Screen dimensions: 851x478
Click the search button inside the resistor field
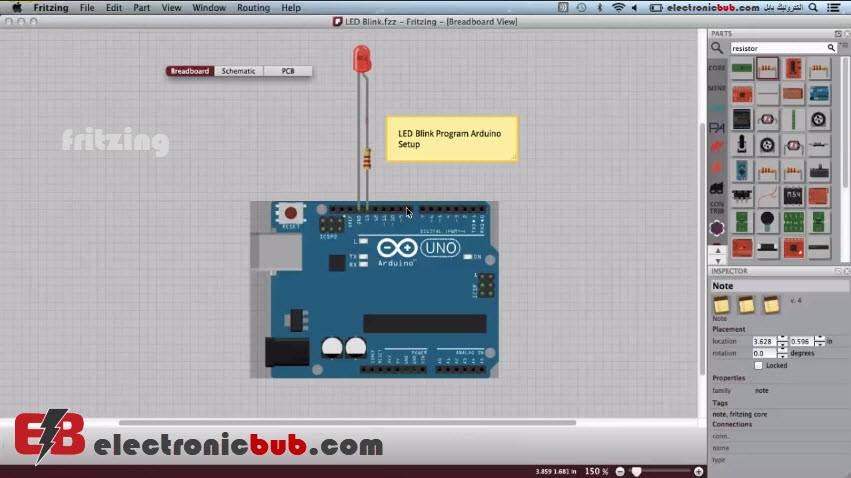pos(831,48)
